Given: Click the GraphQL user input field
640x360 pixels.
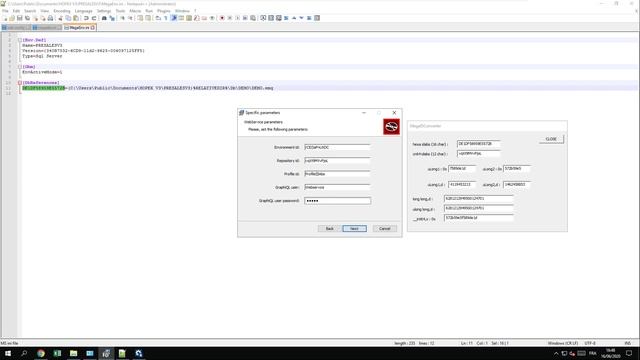Looking at the screenshot, I should pos(337,187).
